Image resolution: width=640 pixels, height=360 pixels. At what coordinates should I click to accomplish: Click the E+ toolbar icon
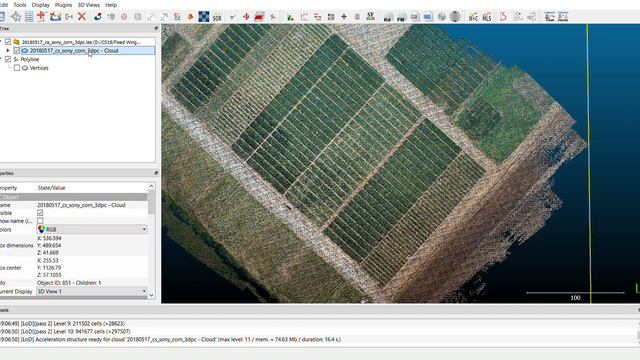69,17
